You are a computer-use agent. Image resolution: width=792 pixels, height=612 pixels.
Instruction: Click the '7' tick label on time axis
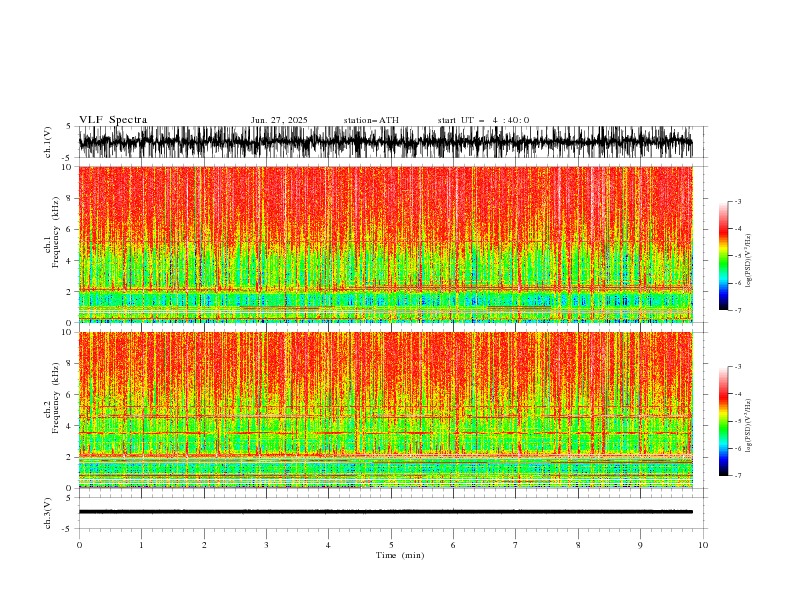click(516, 545)
